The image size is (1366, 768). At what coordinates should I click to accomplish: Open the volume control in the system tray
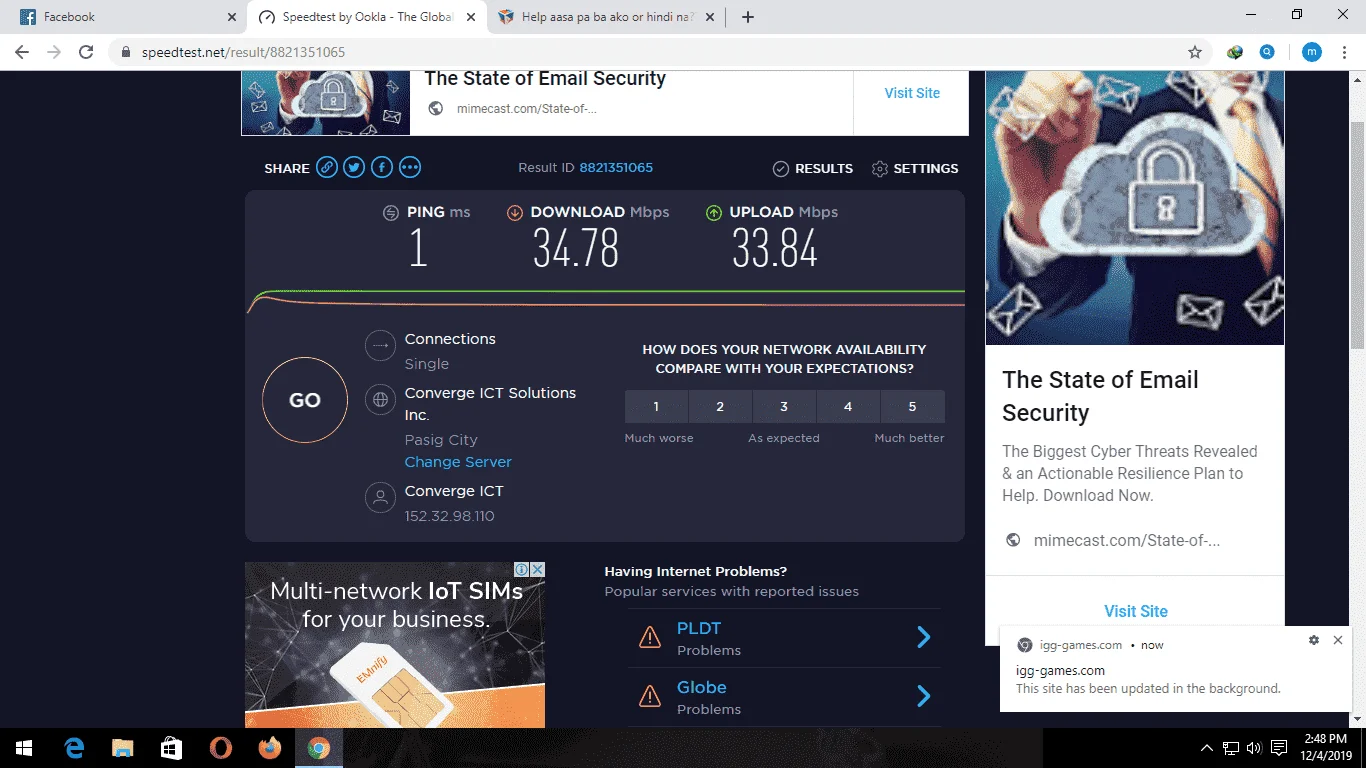click(1254, 748)
